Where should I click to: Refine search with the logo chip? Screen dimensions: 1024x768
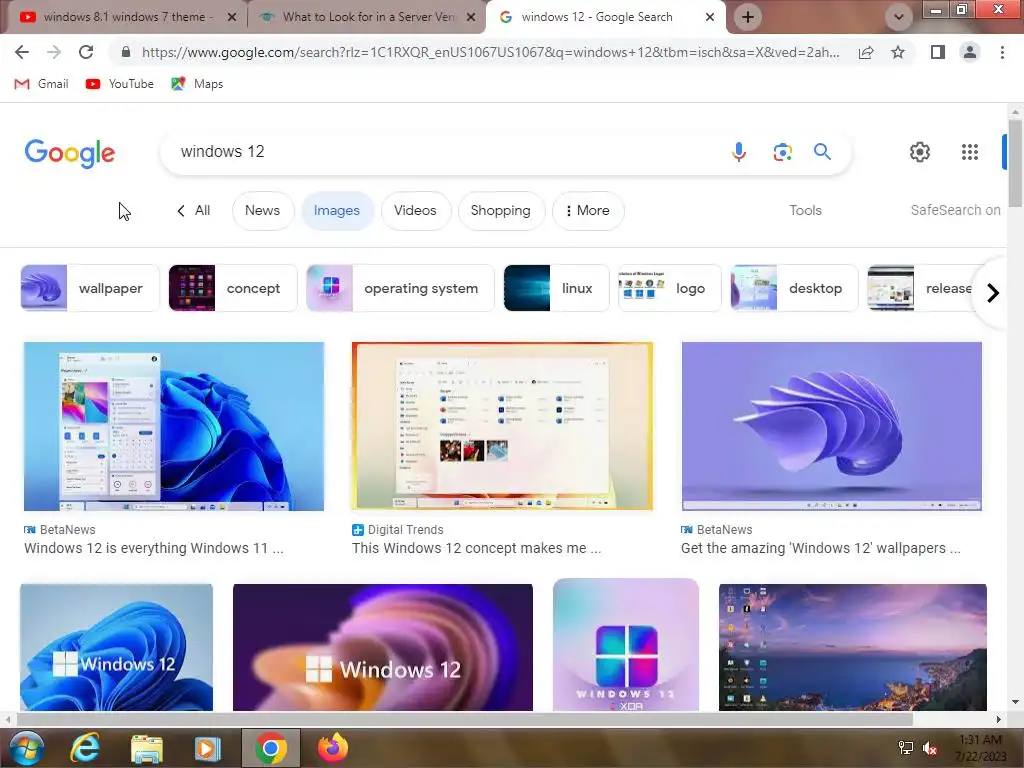point(669,288)
